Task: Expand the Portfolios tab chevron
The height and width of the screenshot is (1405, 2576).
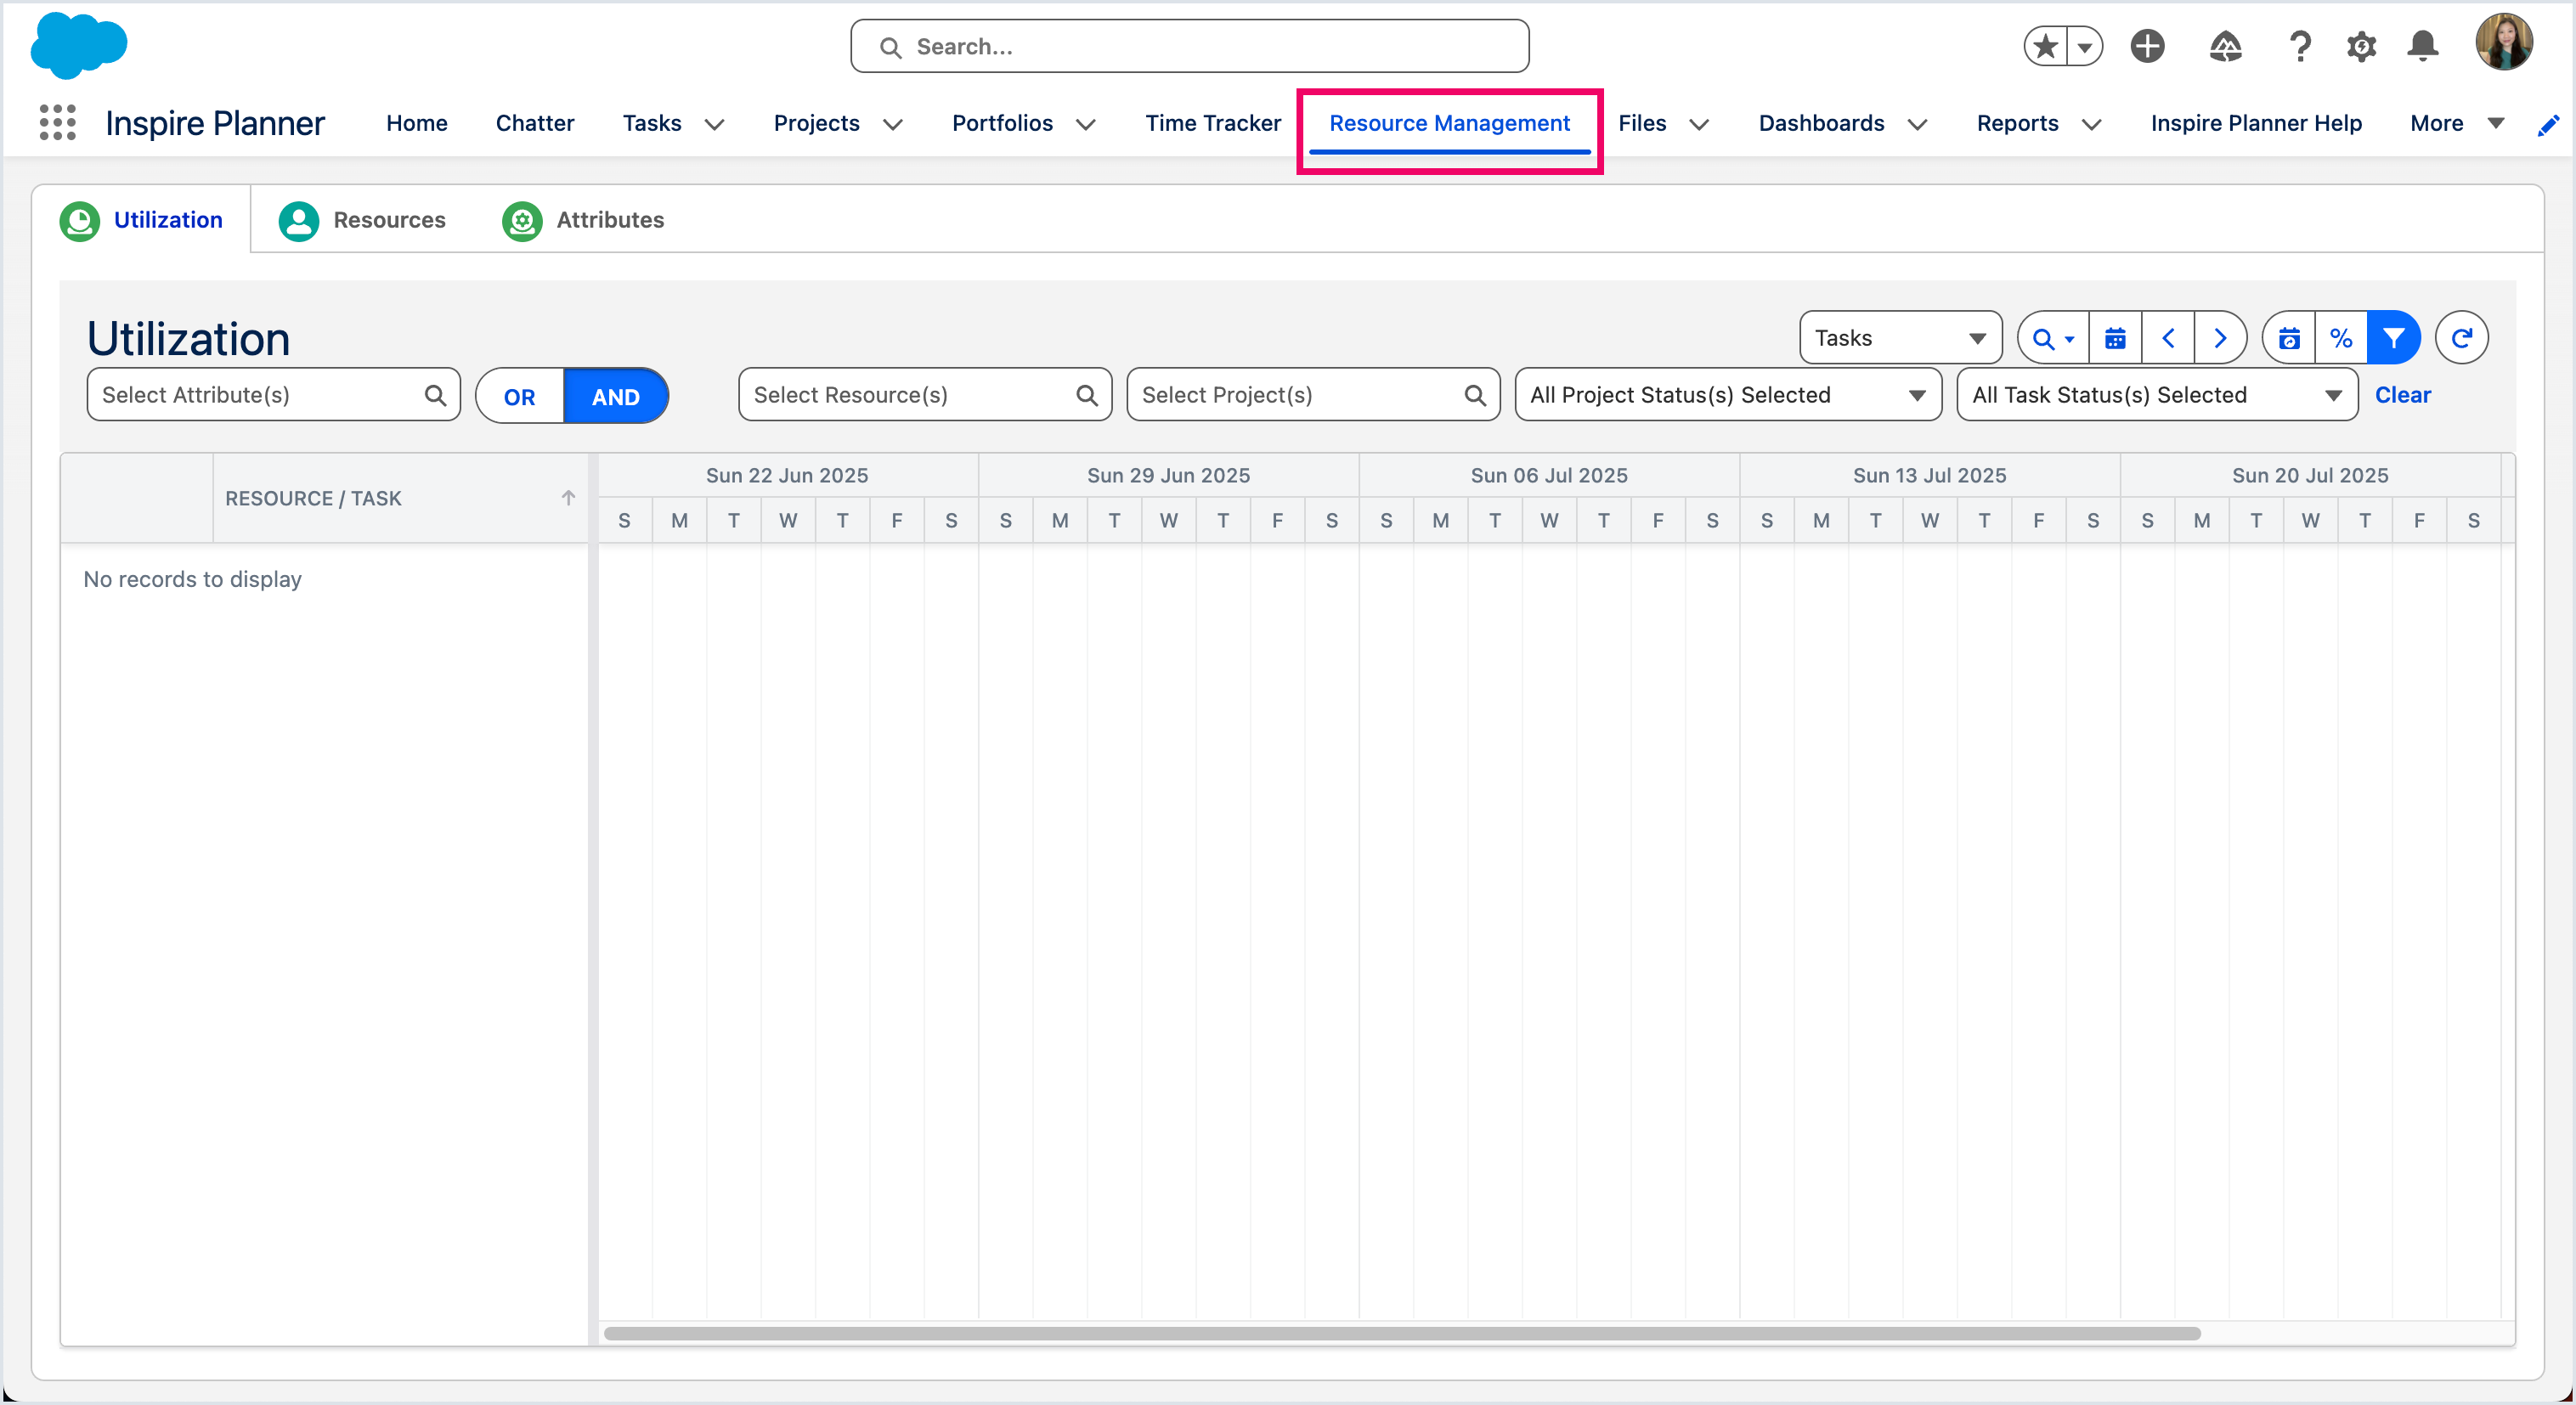Action: click(x=1086, y=125)
